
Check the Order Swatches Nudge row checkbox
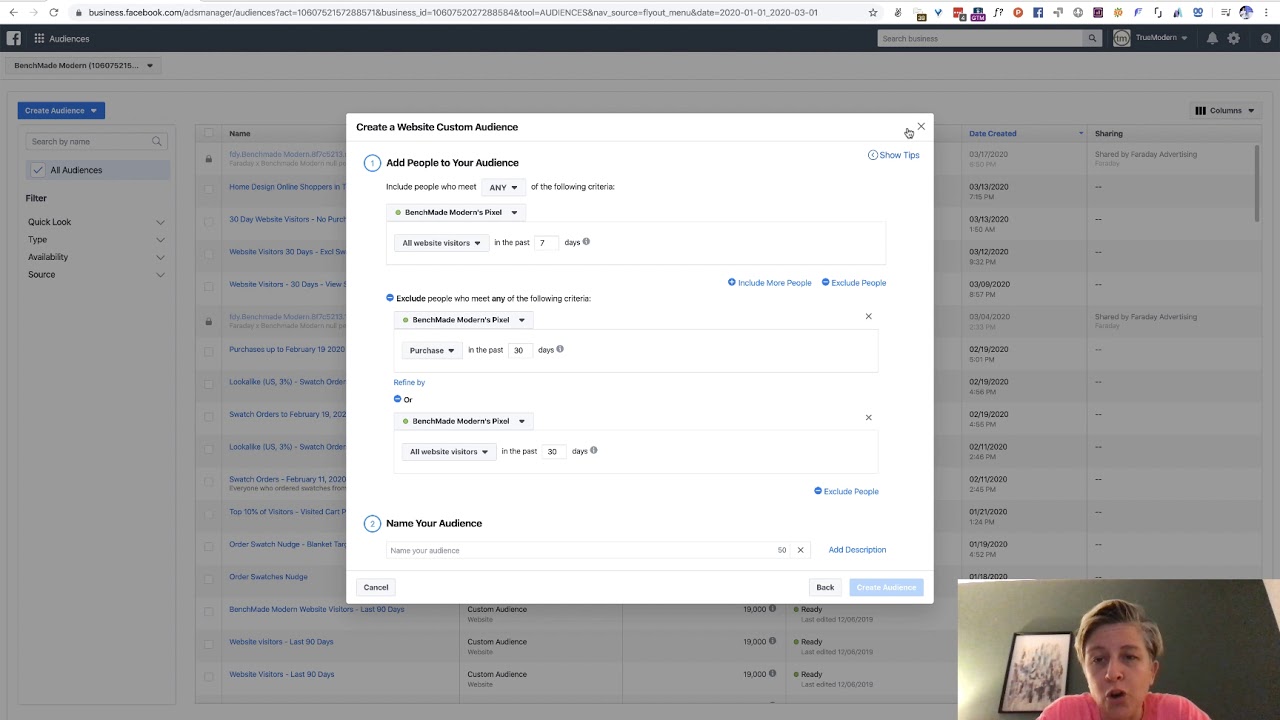(x=208, y=577)
